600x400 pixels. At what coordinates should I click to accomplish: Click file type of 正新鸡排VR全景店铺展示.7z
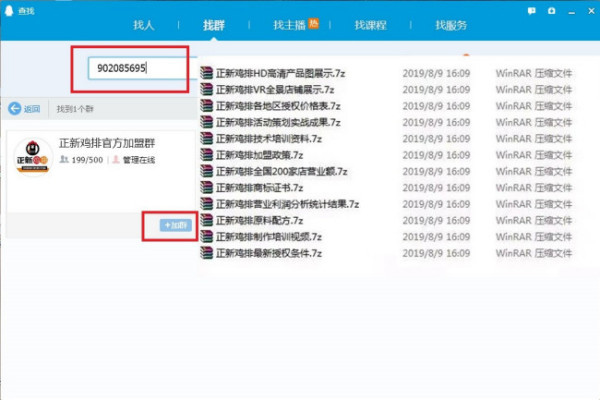534,90
